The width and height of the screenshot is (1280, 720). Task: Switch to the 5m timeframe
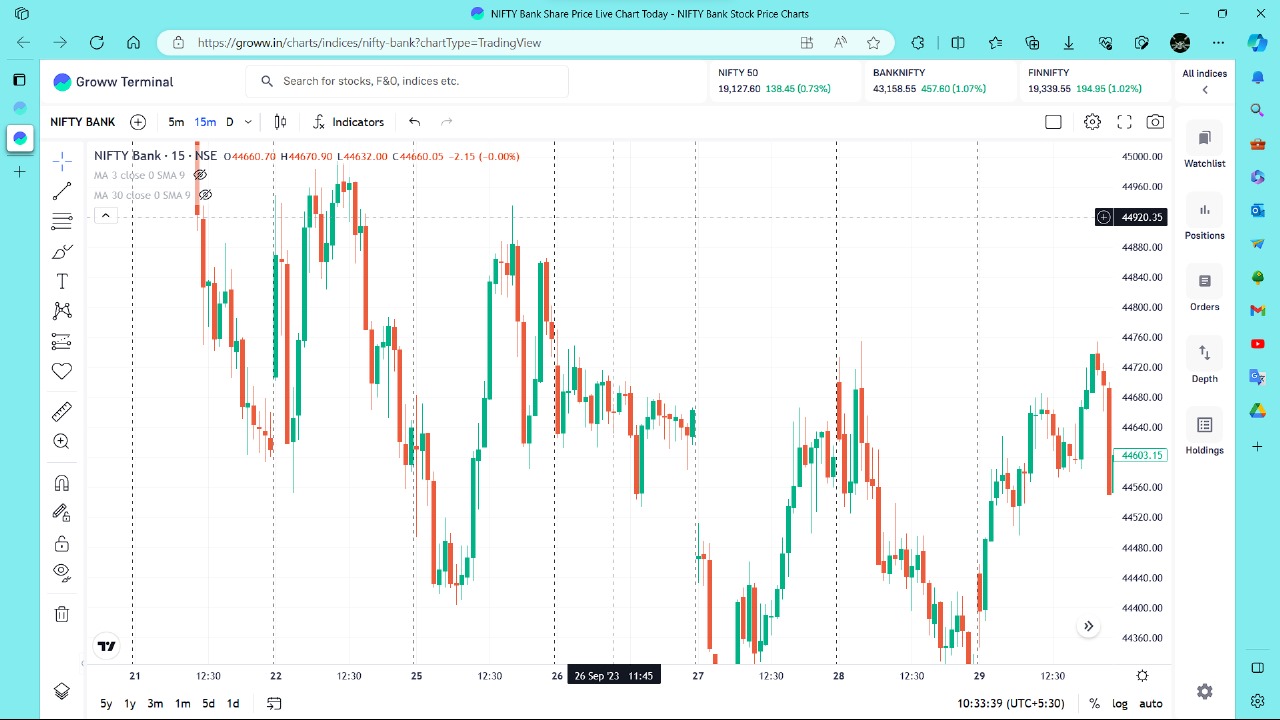coord(176,122)
